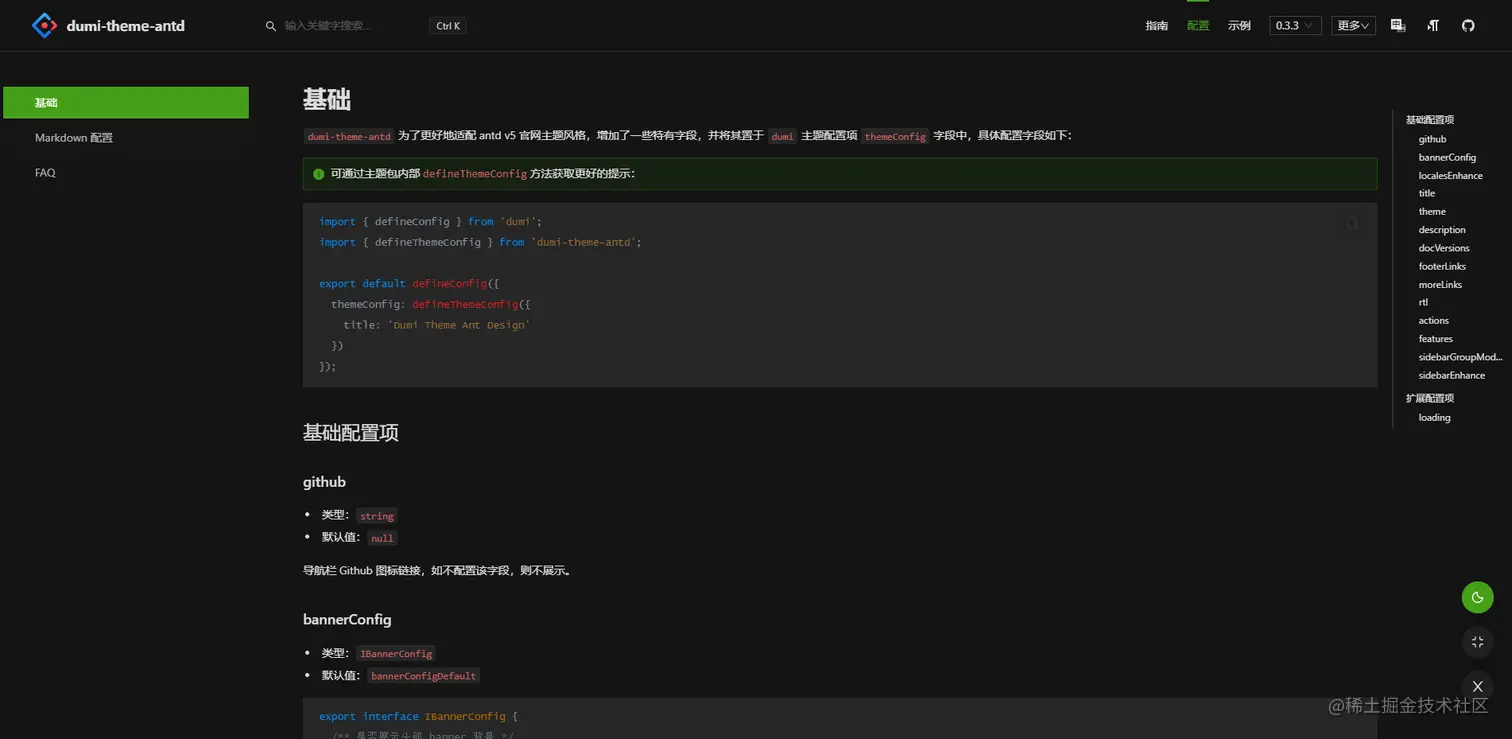Expand the 更多 dropdown menu

(x=1352, y=25)
